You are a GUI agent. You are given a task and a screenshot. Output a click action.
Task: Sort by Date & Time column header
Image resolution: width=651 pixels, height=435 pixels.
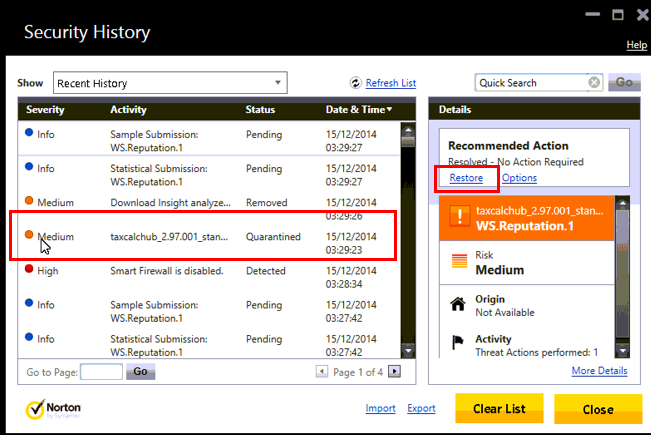(x=358, y=109)
